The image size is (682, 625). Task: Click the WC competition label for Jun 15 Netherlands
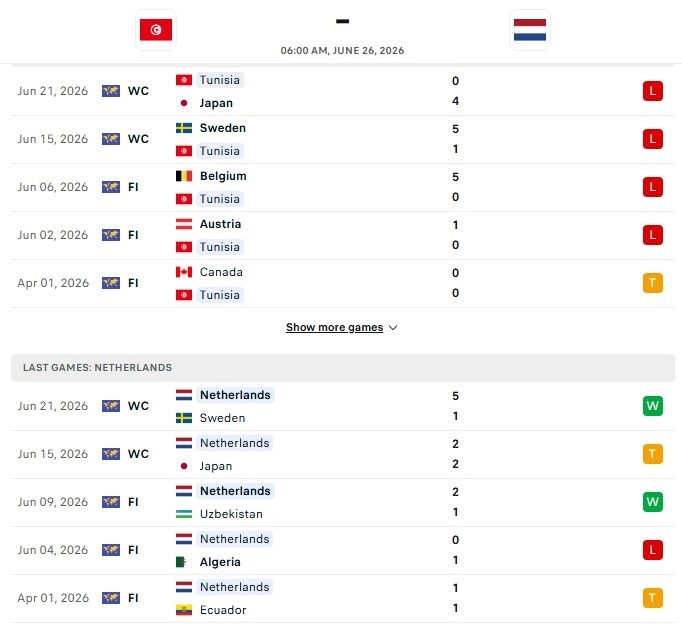(138, 454)
